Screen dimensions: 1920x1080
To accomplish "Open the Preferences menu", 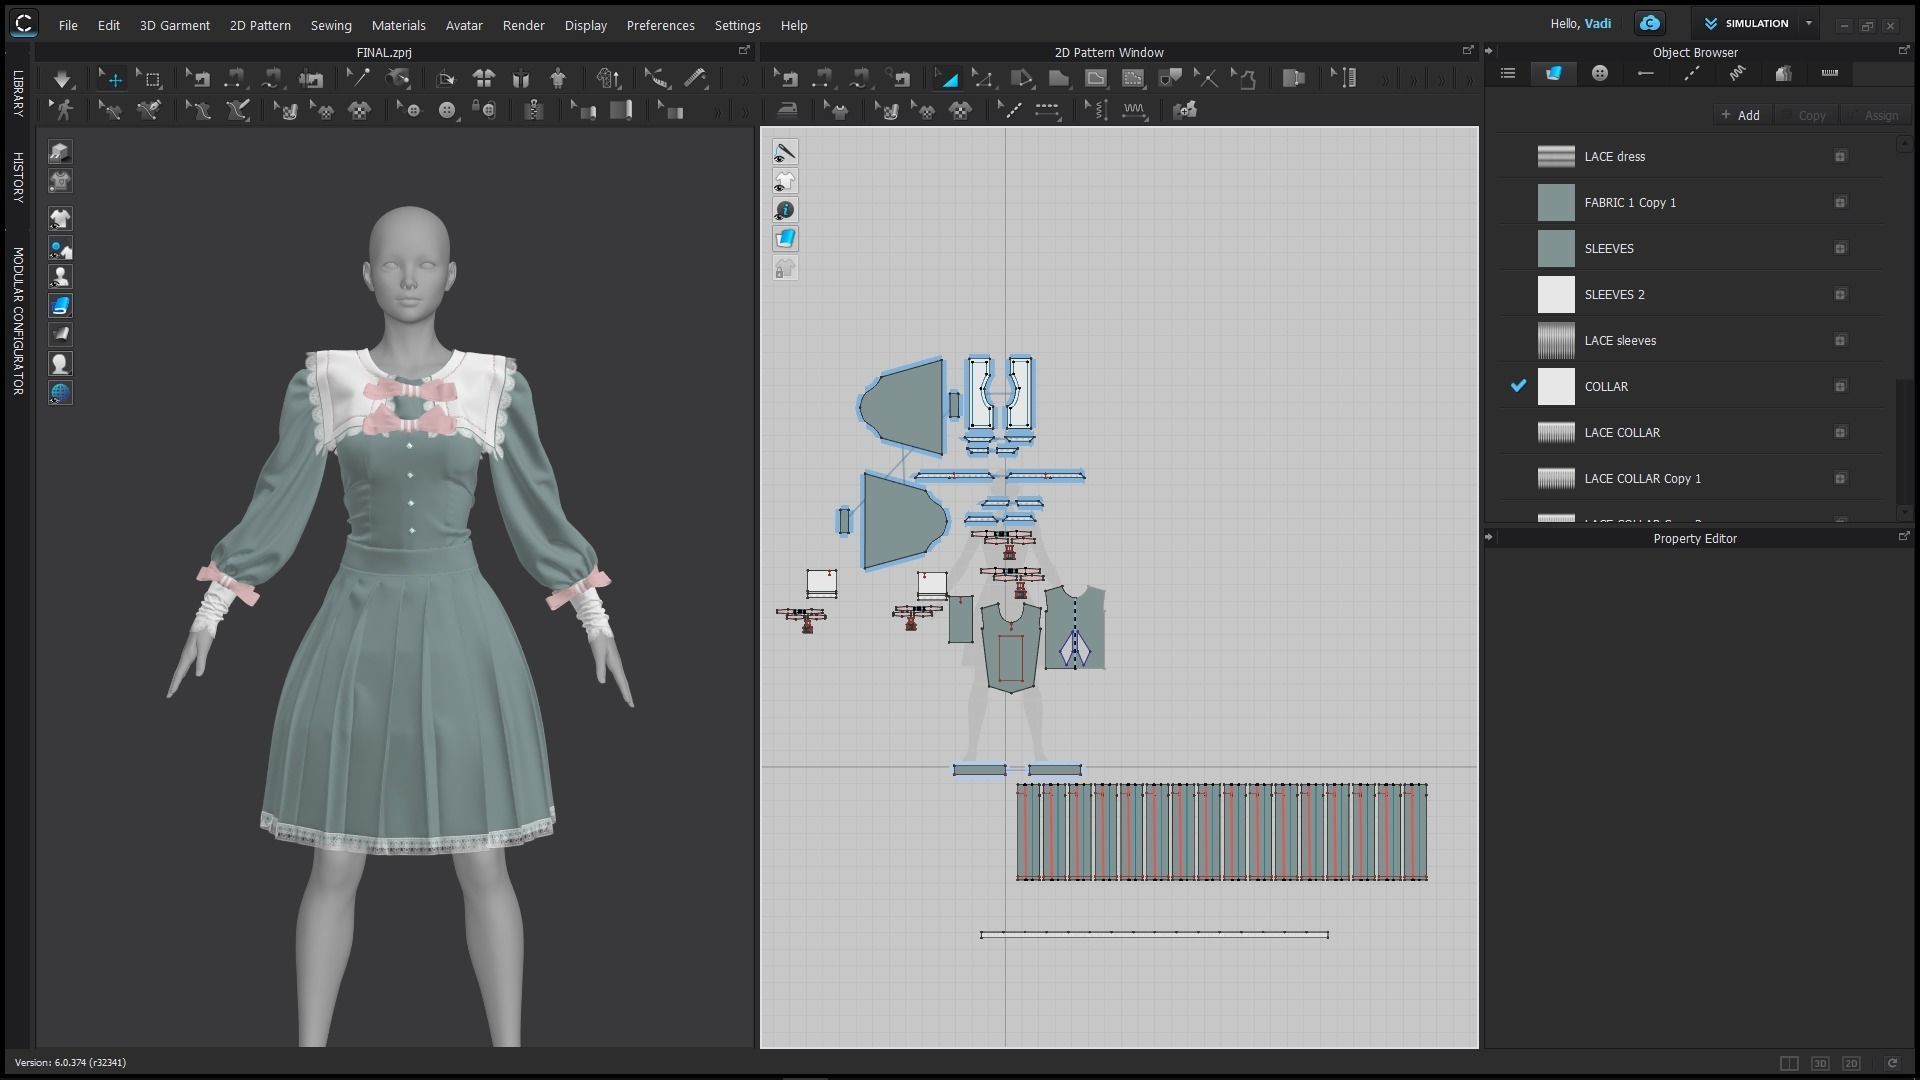I will click(660, 25).
